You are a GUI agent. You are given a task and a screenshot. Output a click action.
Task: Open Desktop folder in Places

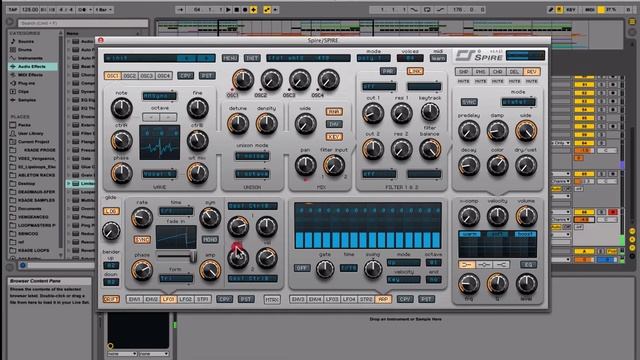[27, 183]
